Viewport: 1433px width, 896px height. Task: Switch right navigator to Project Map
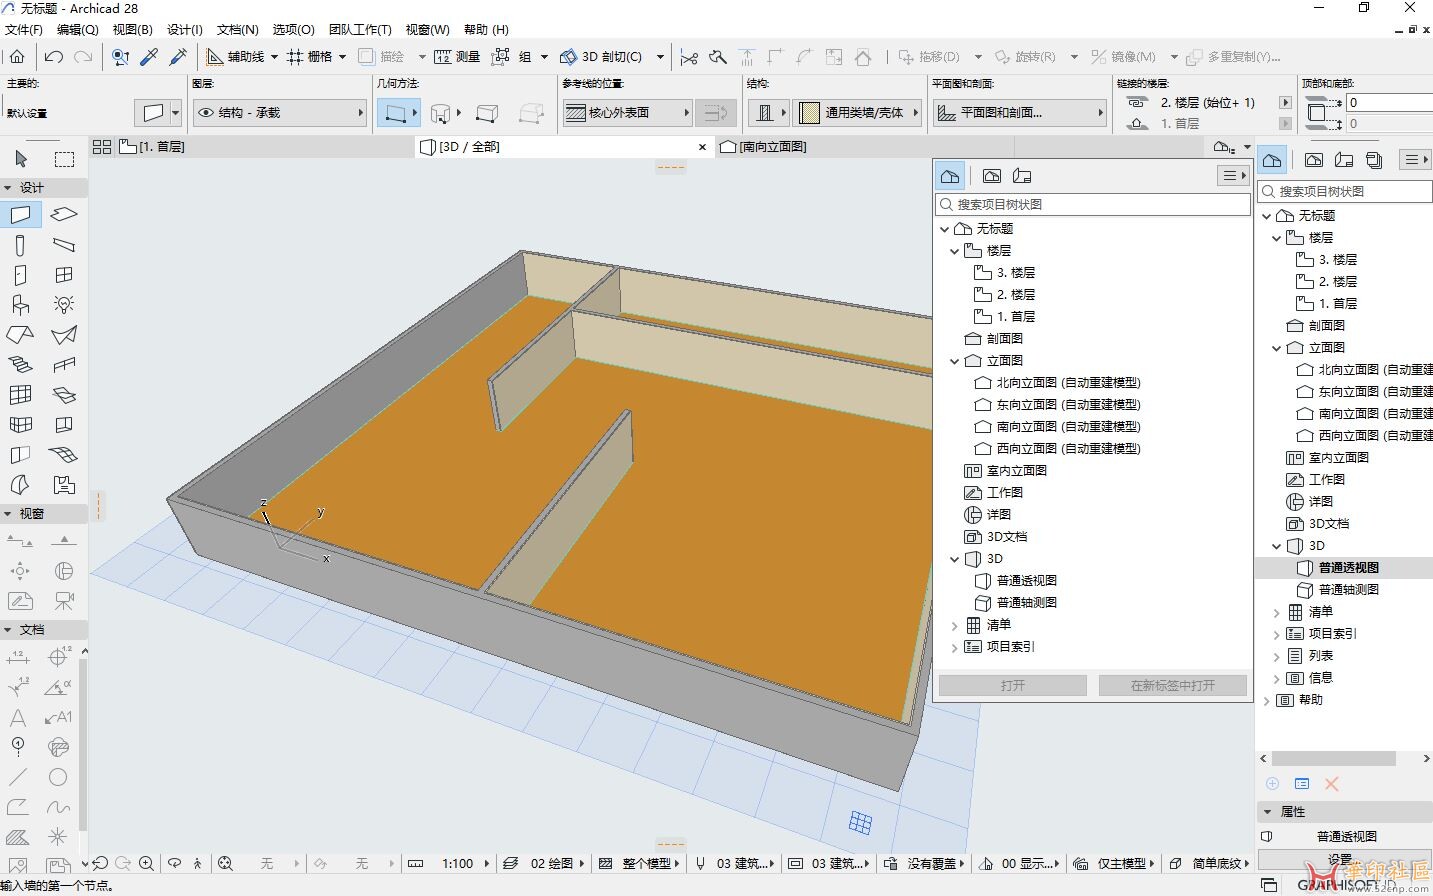tap(1272, 160)
